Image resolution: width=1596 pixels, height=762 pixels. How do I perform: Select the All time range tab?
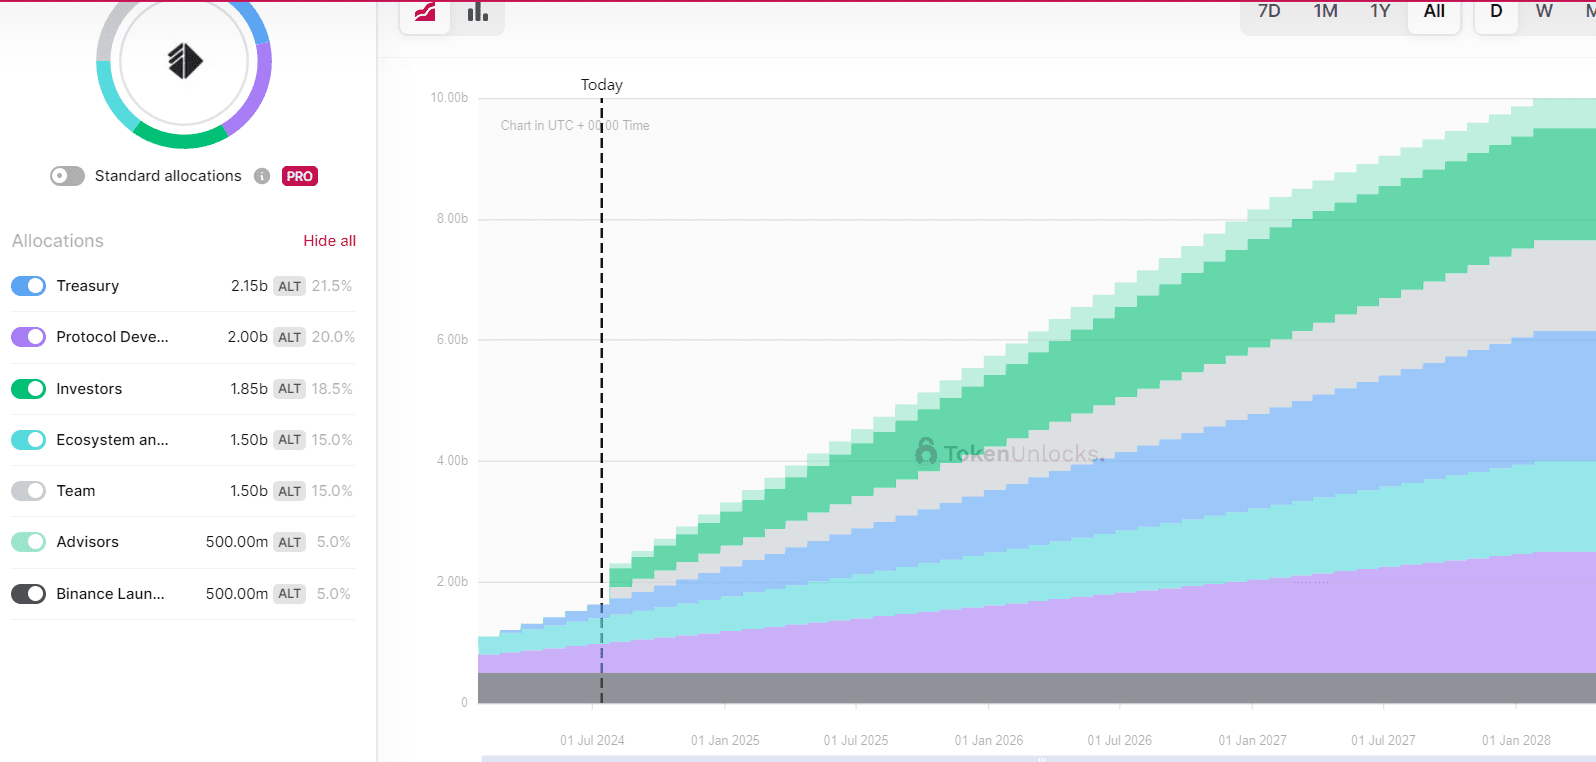click(1434, 13)
